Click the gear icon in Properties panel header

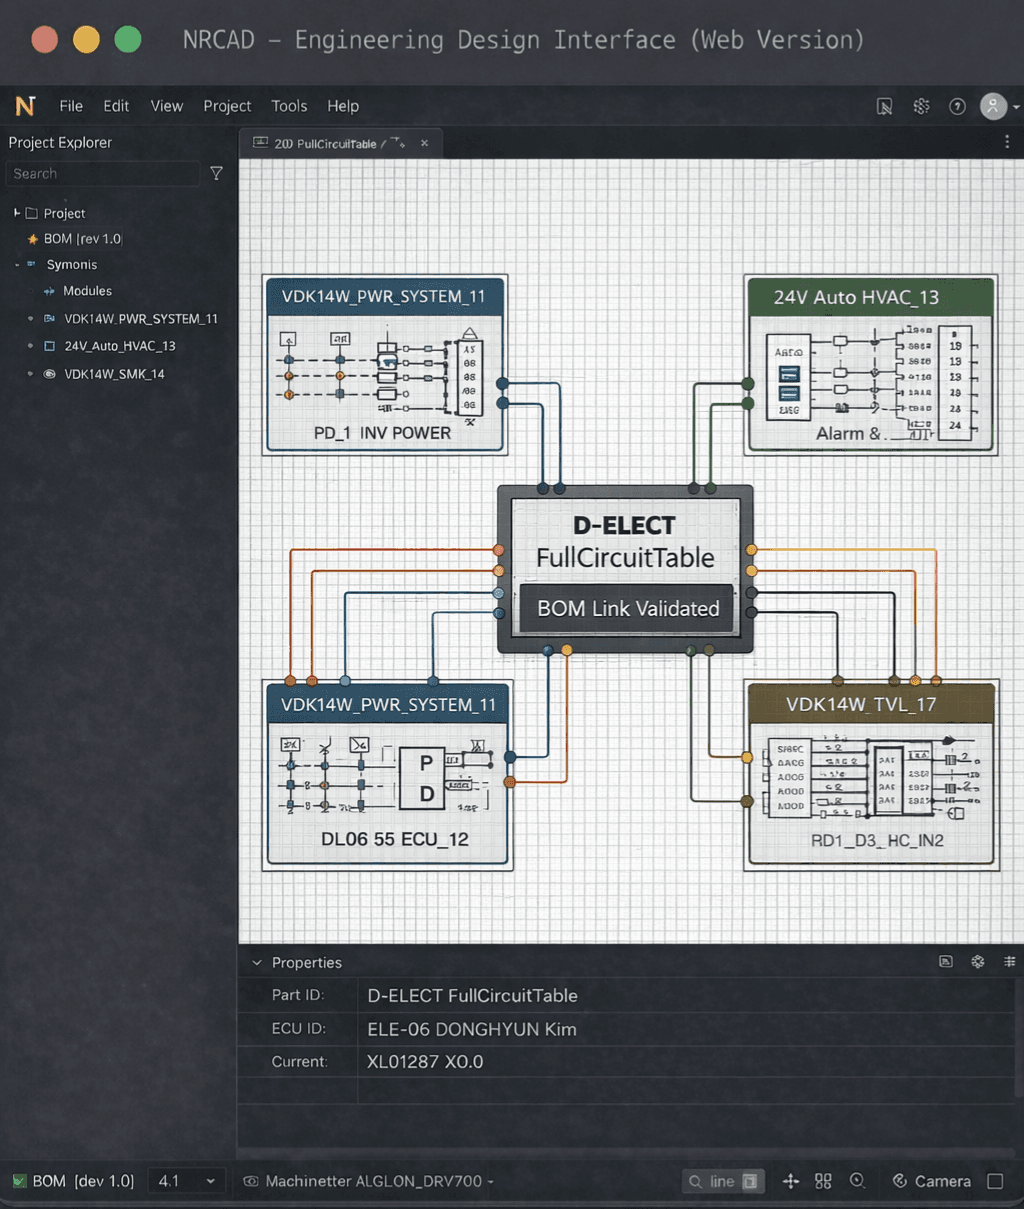tap(978, 962)
